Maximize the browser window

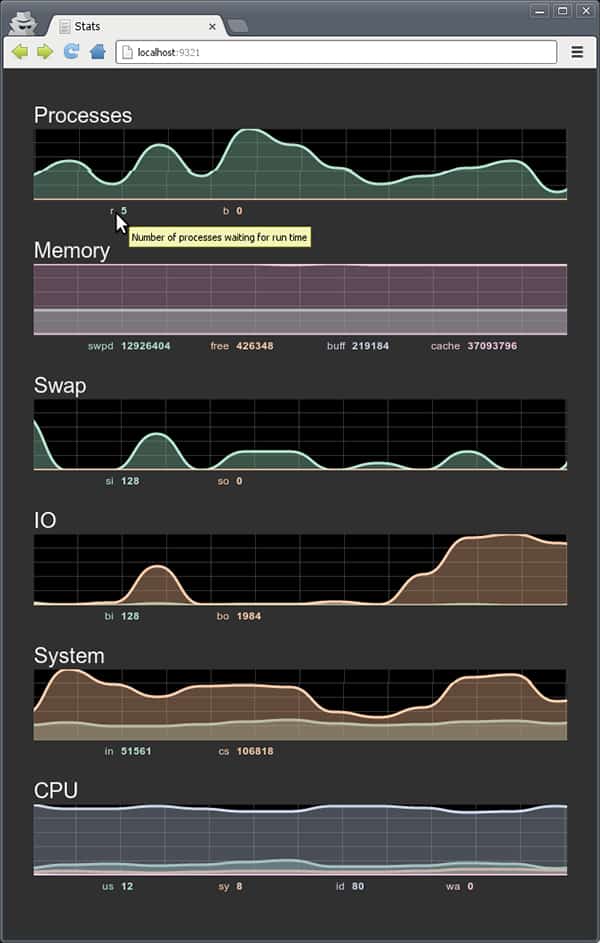coord(563,11)
